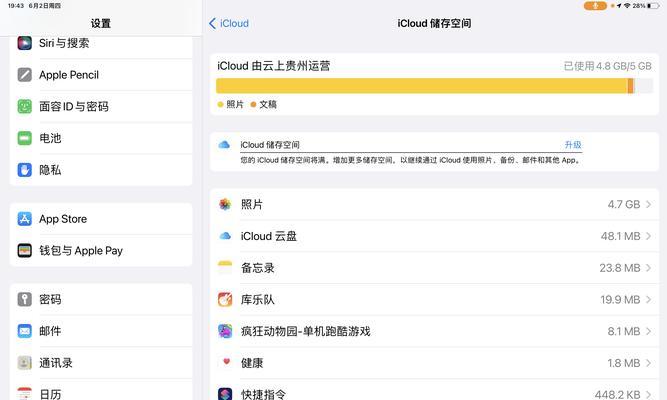This screenshot has width=667, height=400.
Task: Tap the blue 隐私 hand icon
Action: 24,170
